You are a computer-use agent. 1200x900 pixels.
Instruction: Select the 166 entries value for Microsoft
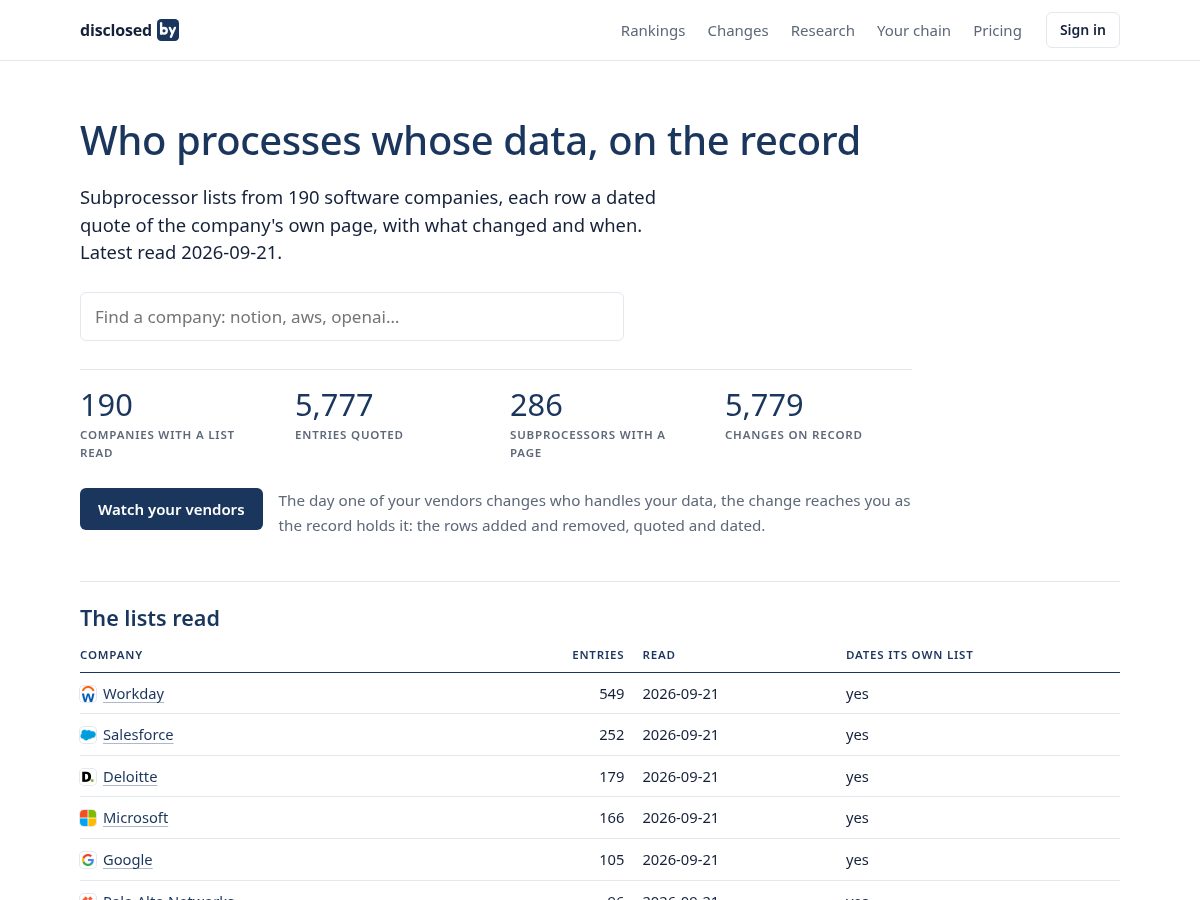[x=611, y=818]
